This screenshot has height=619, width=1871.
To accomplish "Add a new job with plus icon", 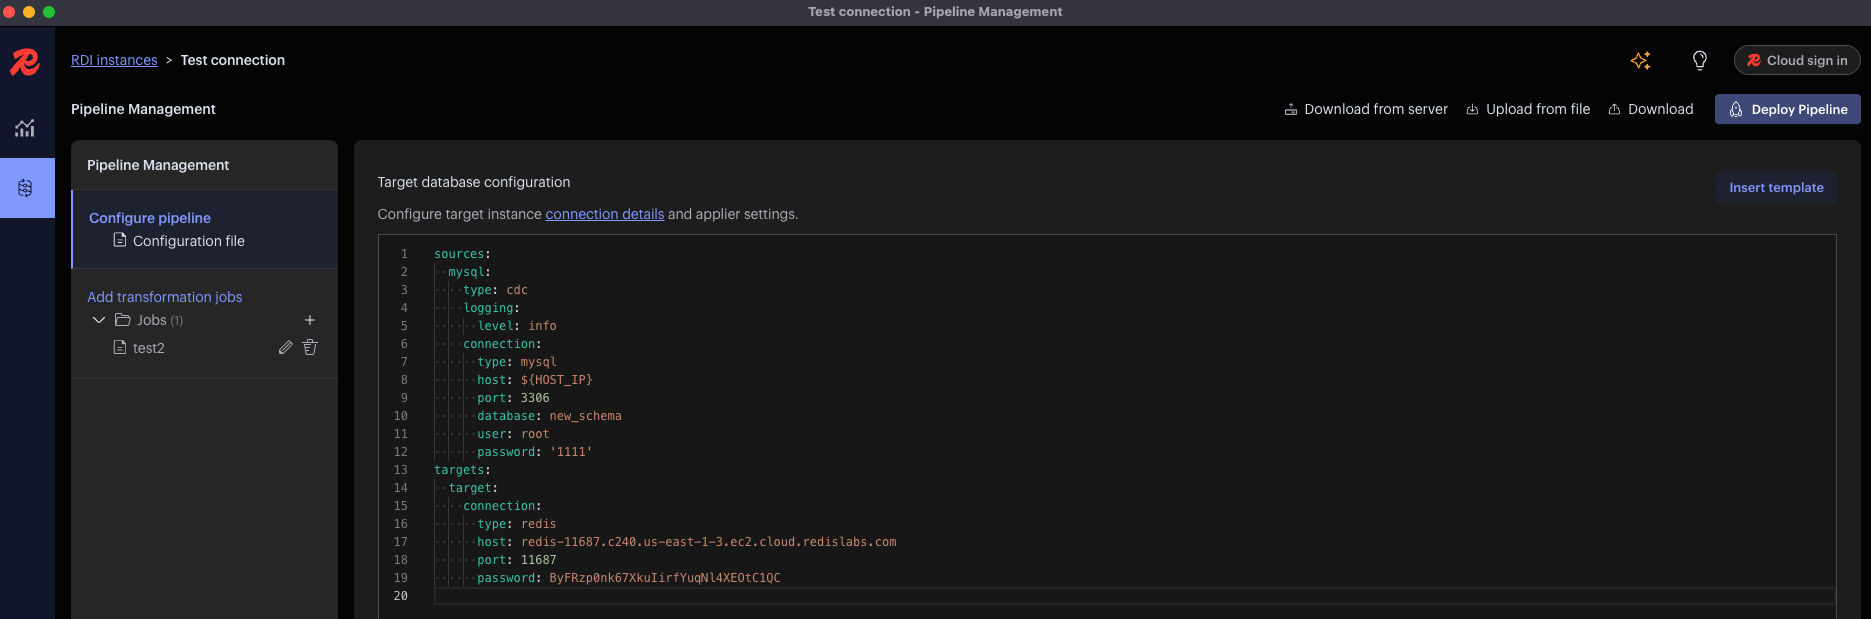I will coord(310,320).
